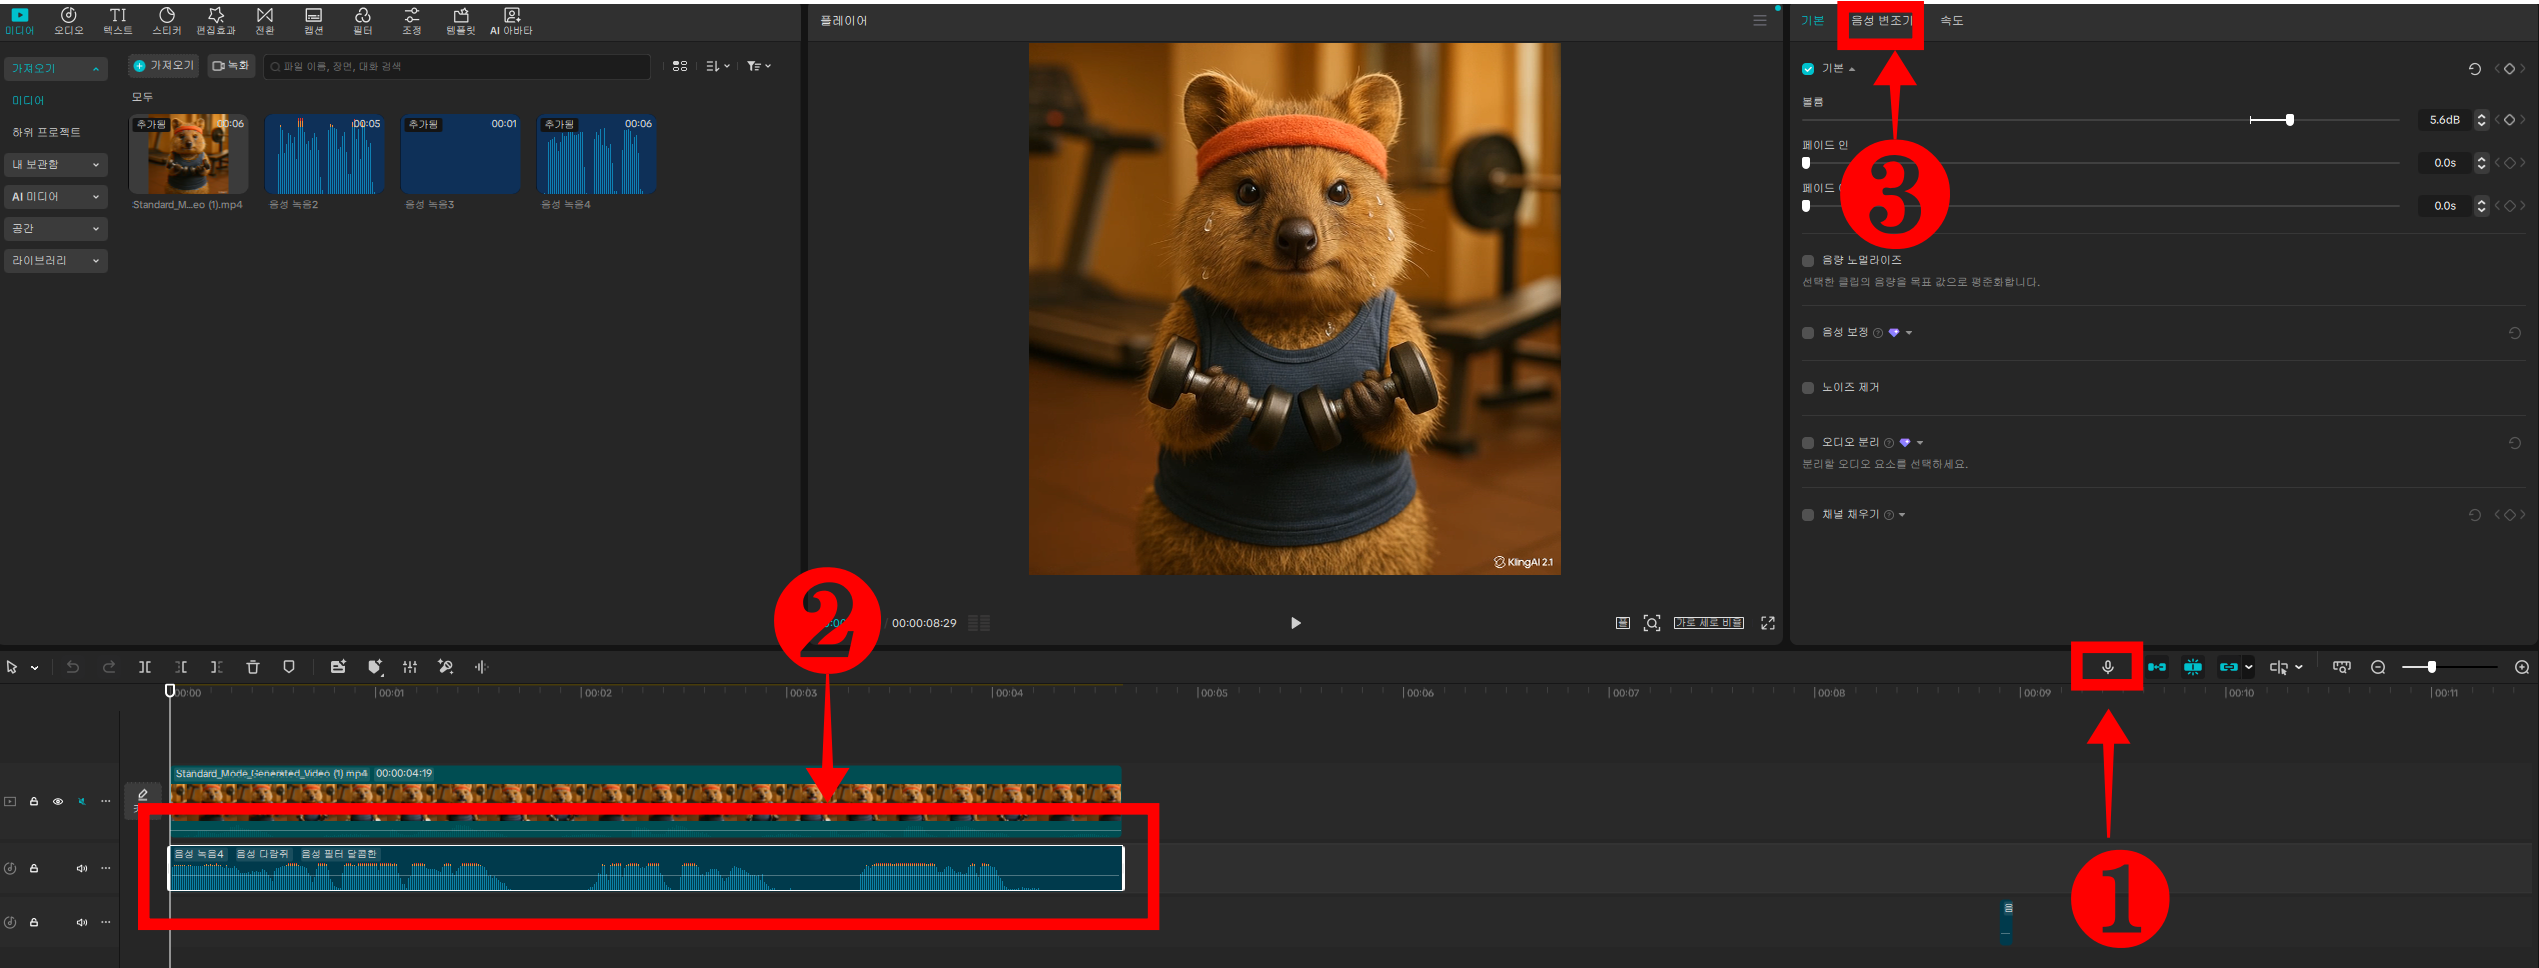Expand the AI 미디어 sidebar section

click(x=56, y=197)
